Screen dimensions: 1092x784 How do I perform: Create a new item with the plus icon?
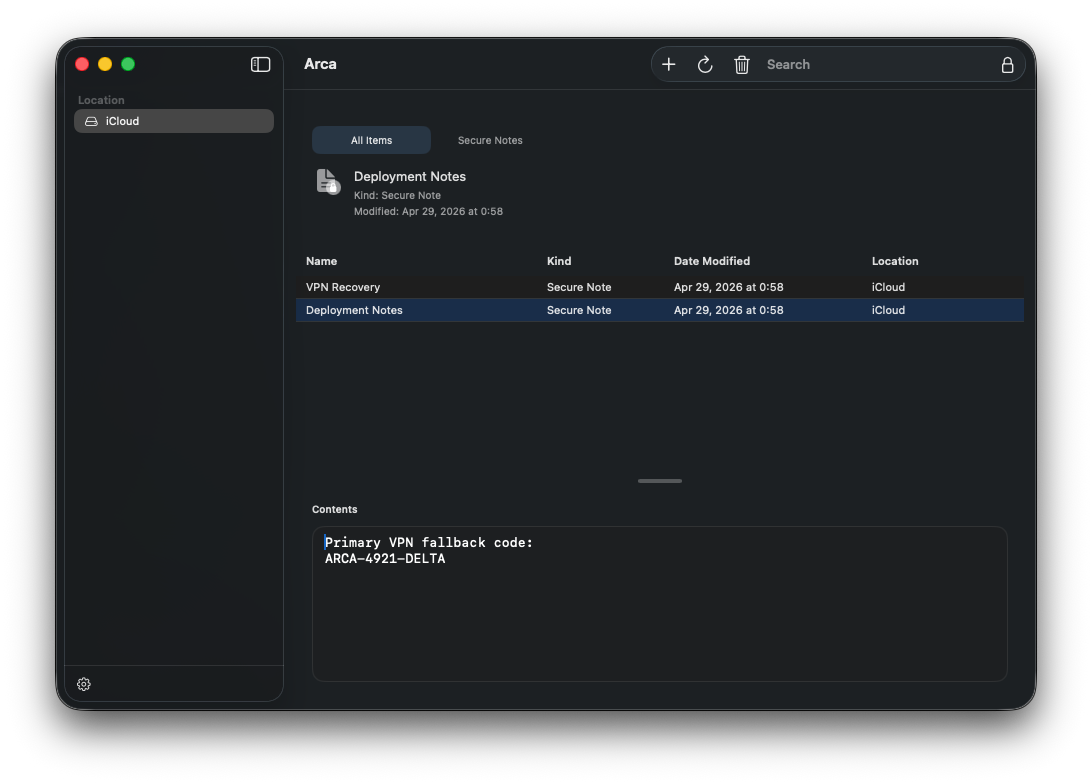coord(669,64)
